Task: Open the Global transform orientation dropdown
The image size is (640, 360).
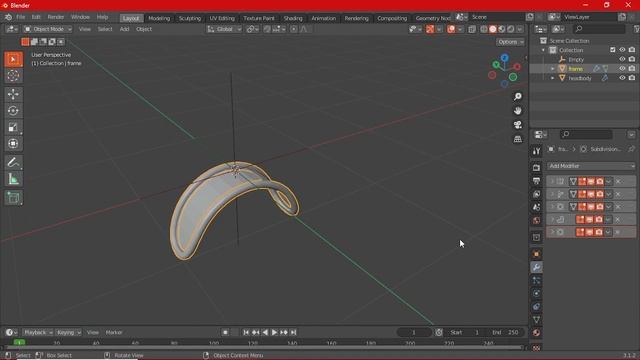Action: tap(224, 29)
